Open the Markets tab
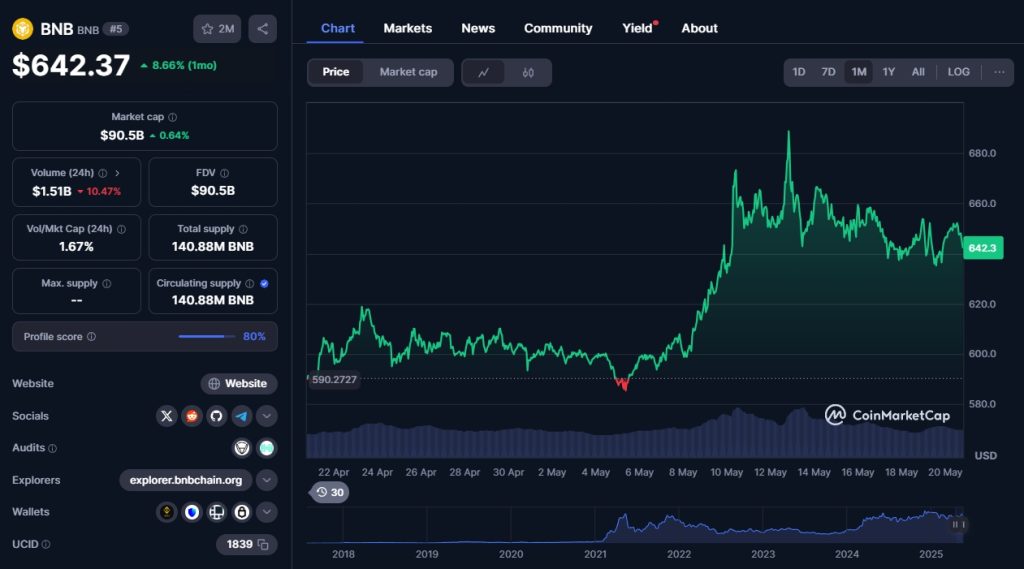 pos(408,28)
